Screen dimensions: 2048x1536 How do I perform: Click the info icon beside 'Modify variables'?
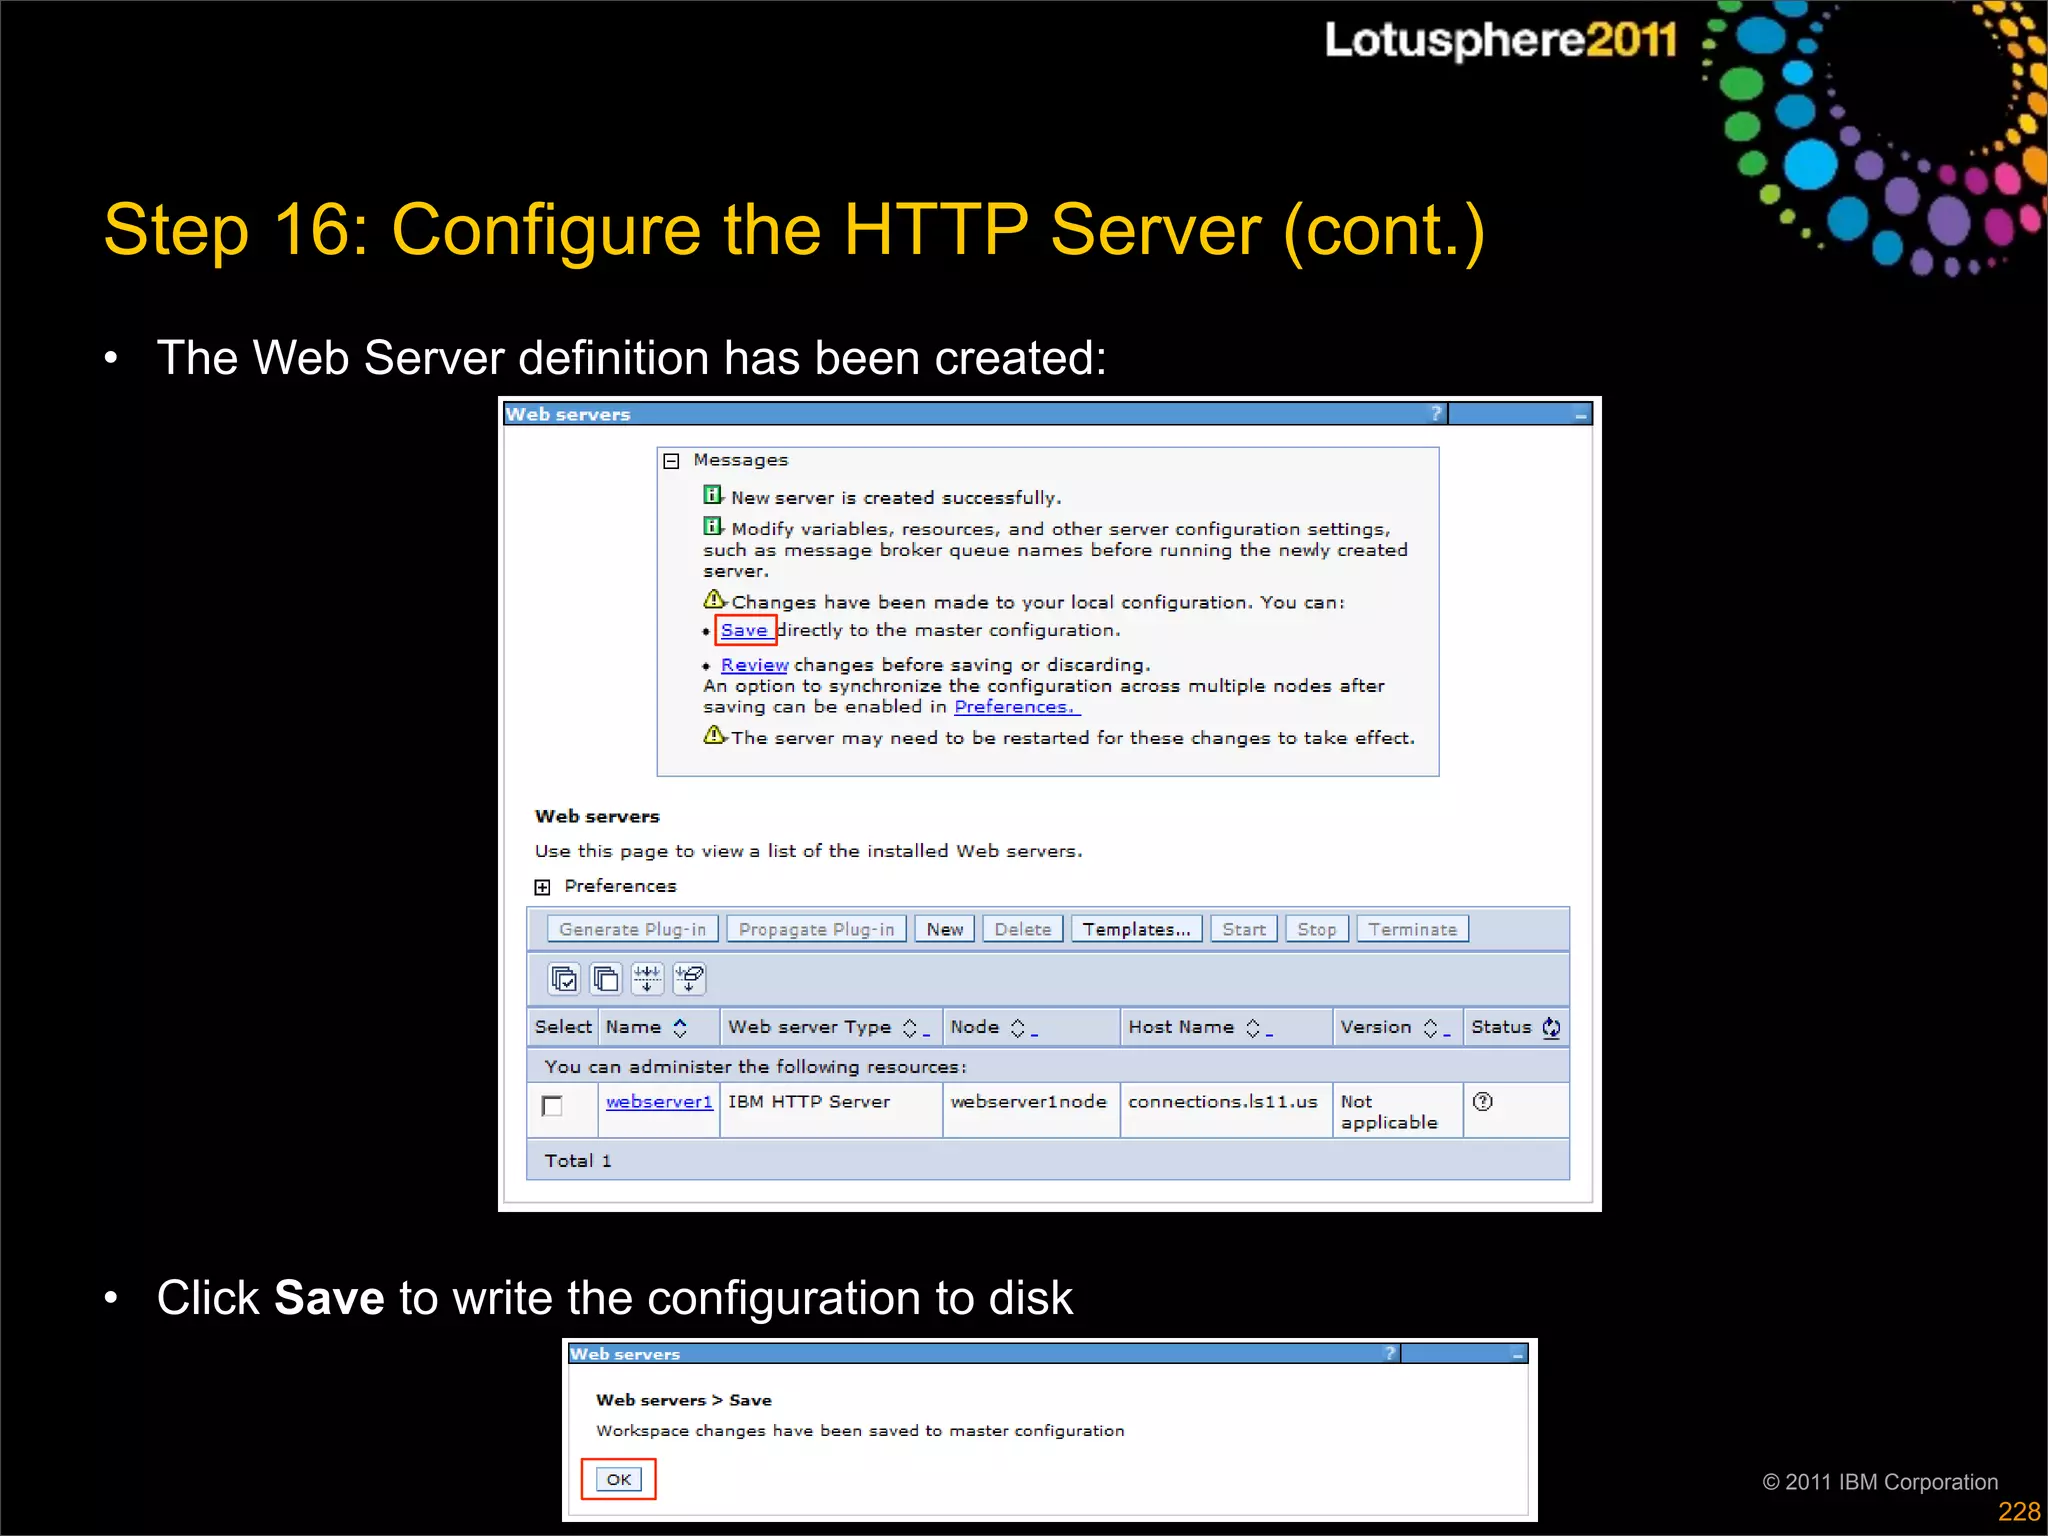(x=713, y=526)
